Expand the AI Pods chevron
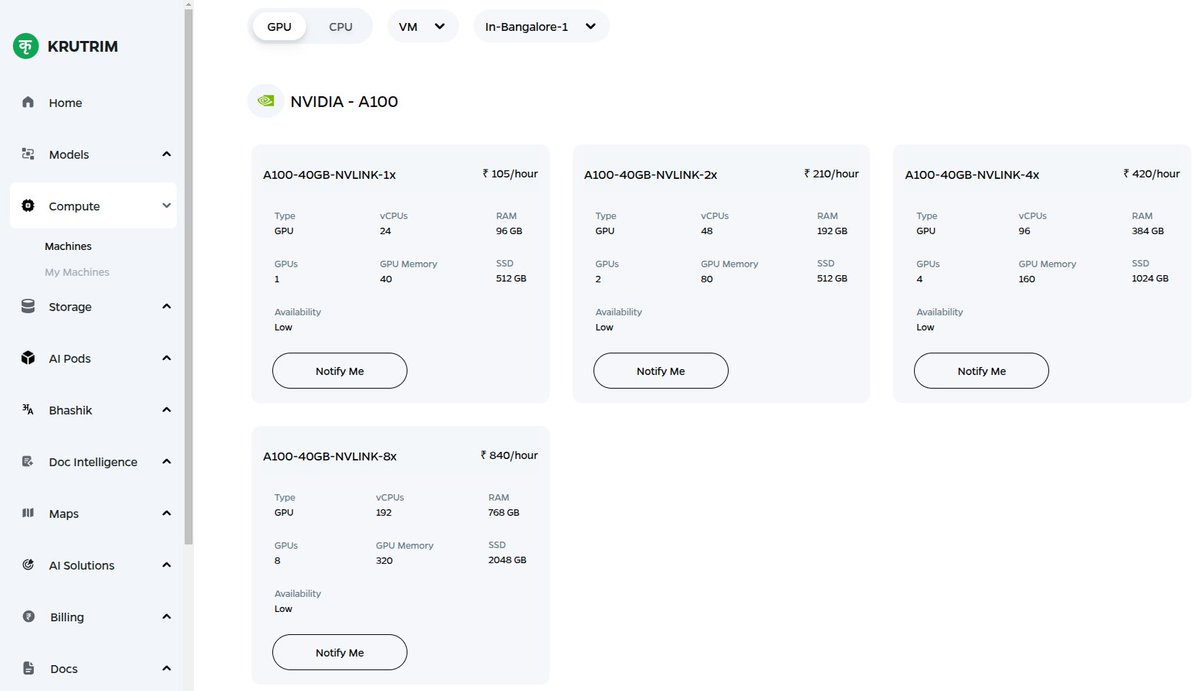1200x691 pixels. point(166,358)
